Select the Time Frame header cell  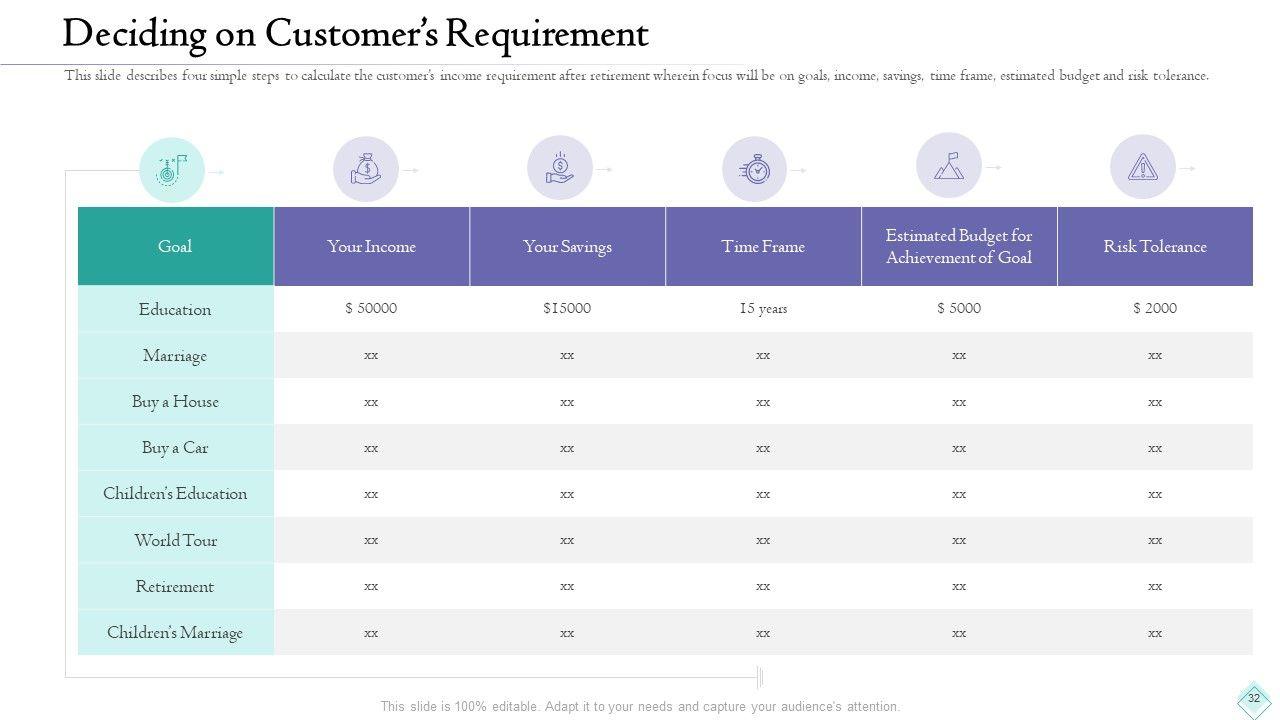[763, 246]
